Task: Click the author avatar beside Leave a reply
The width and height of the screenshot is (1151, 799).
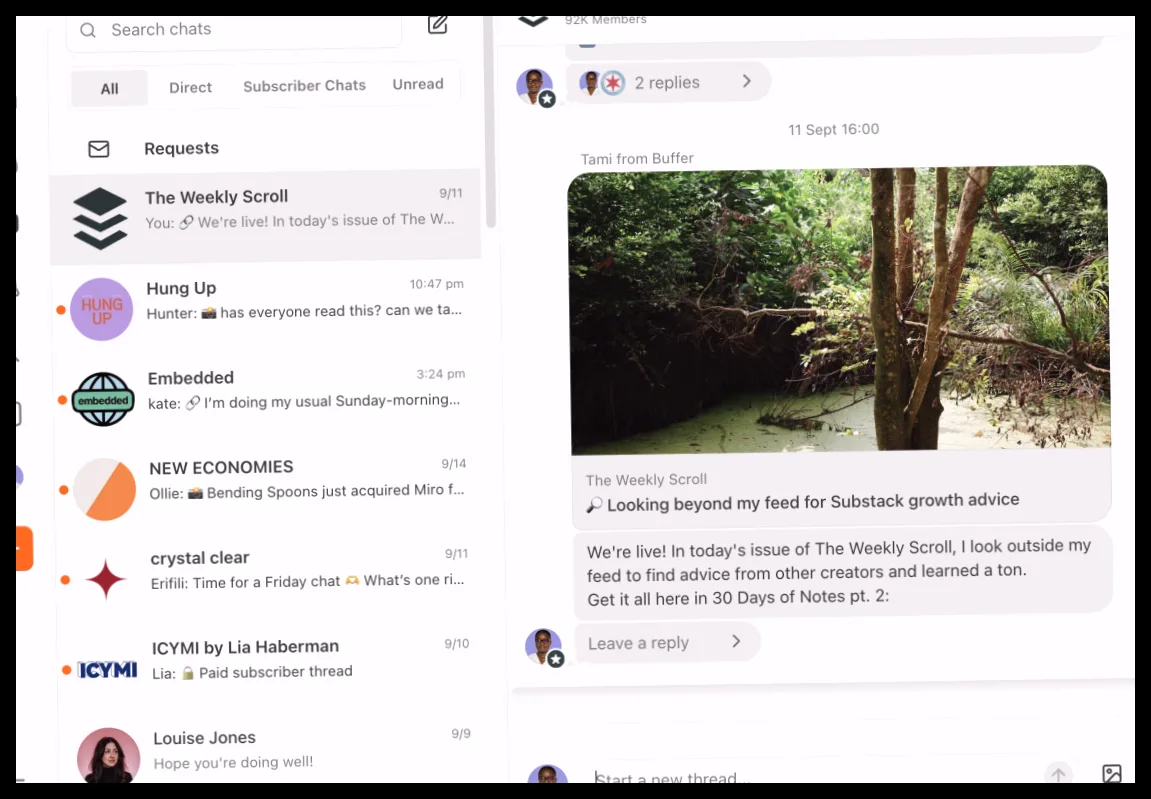Action: 544,646
